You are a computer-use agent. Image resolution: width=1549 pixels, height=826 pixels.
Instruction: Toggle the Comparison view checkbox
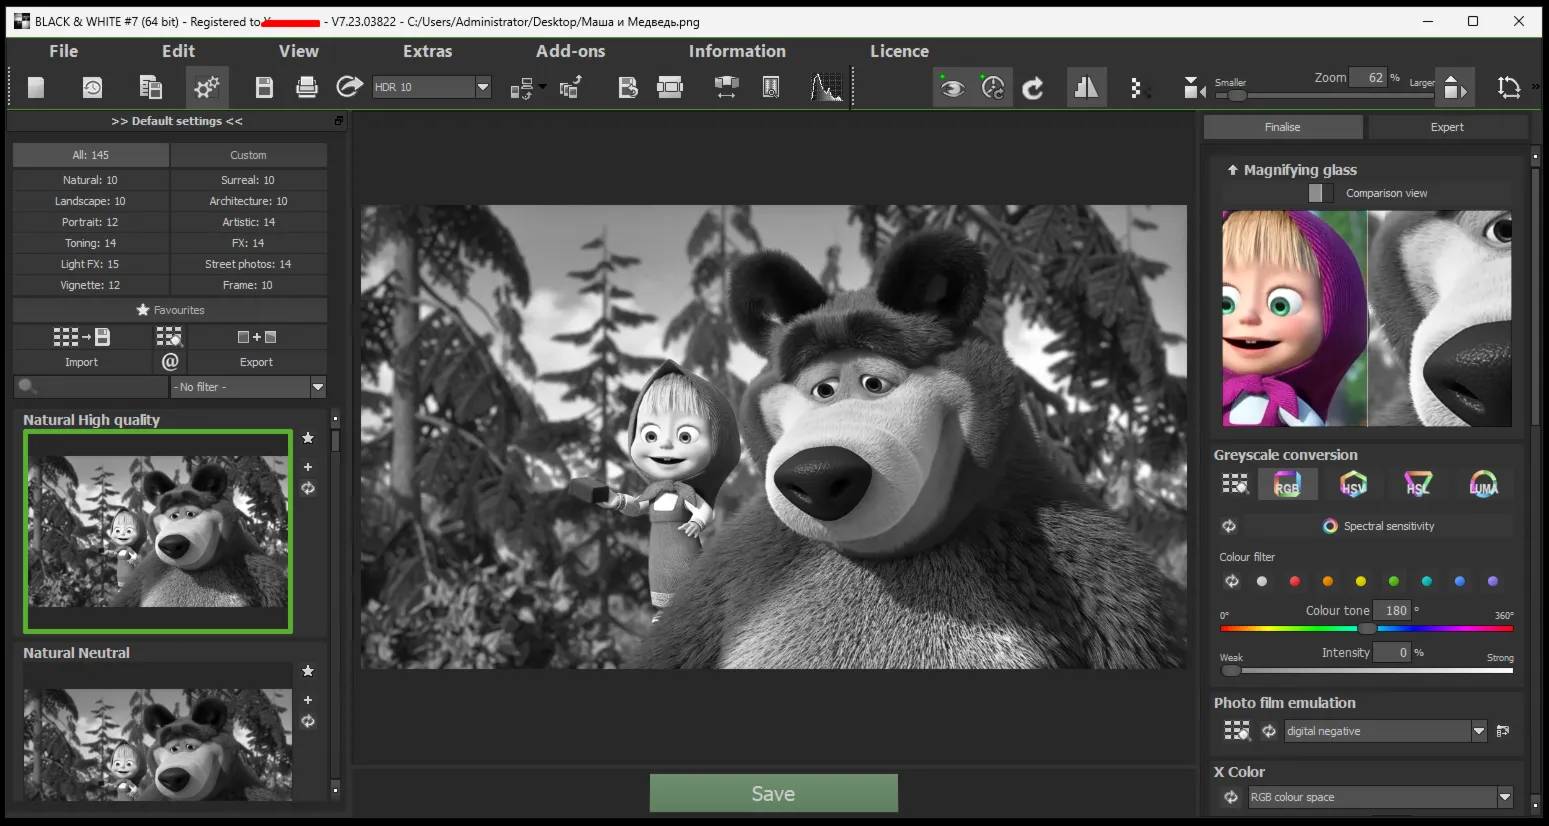point(1321,193)
